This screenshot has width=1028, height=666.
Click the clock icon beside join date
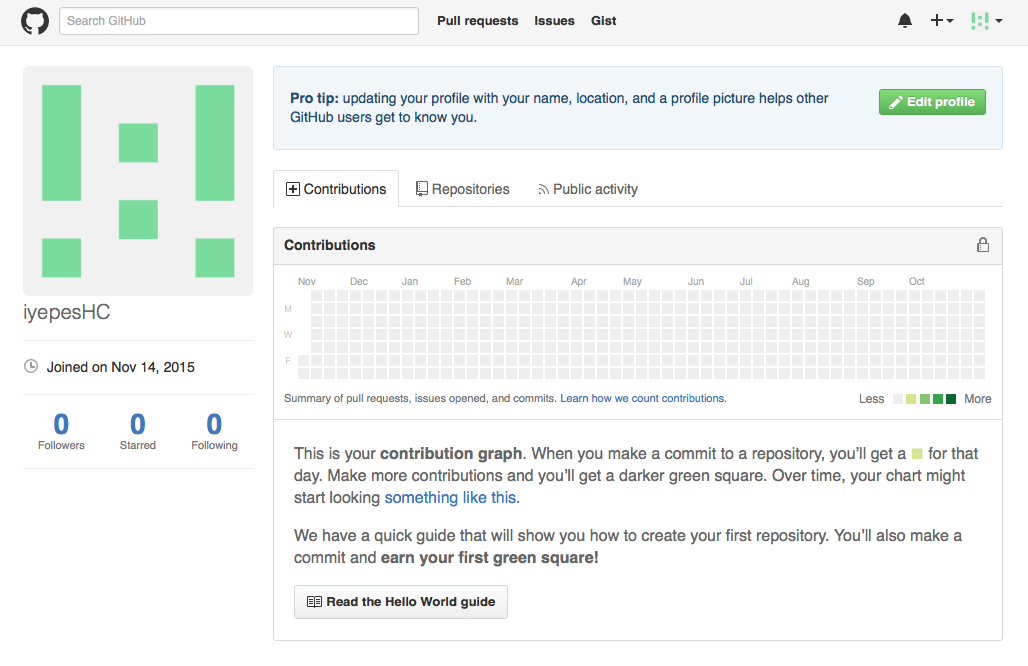tap(31, 367)
